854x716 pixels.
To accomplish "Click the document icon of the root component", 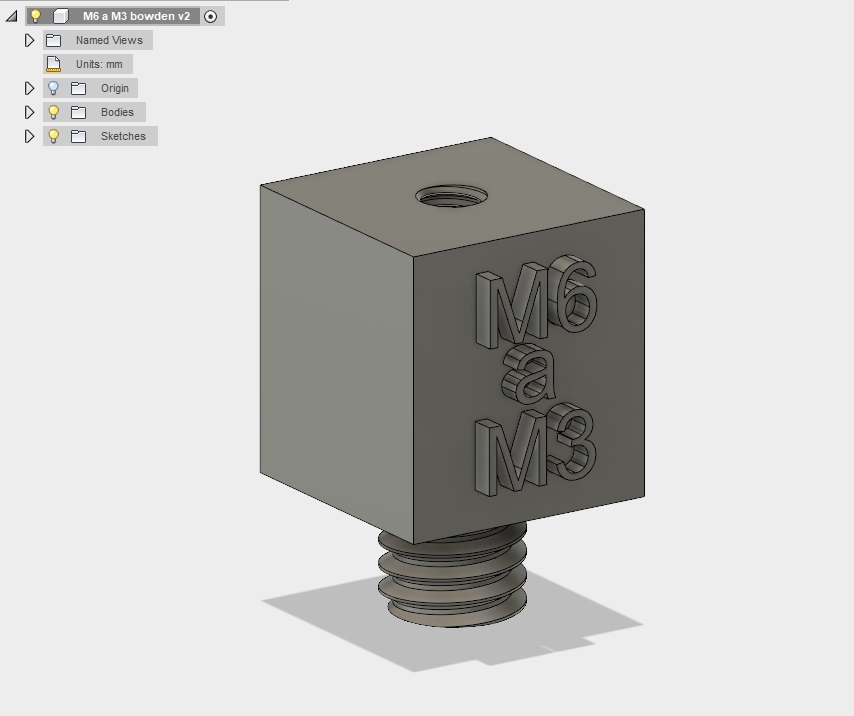I will (60, 16).
